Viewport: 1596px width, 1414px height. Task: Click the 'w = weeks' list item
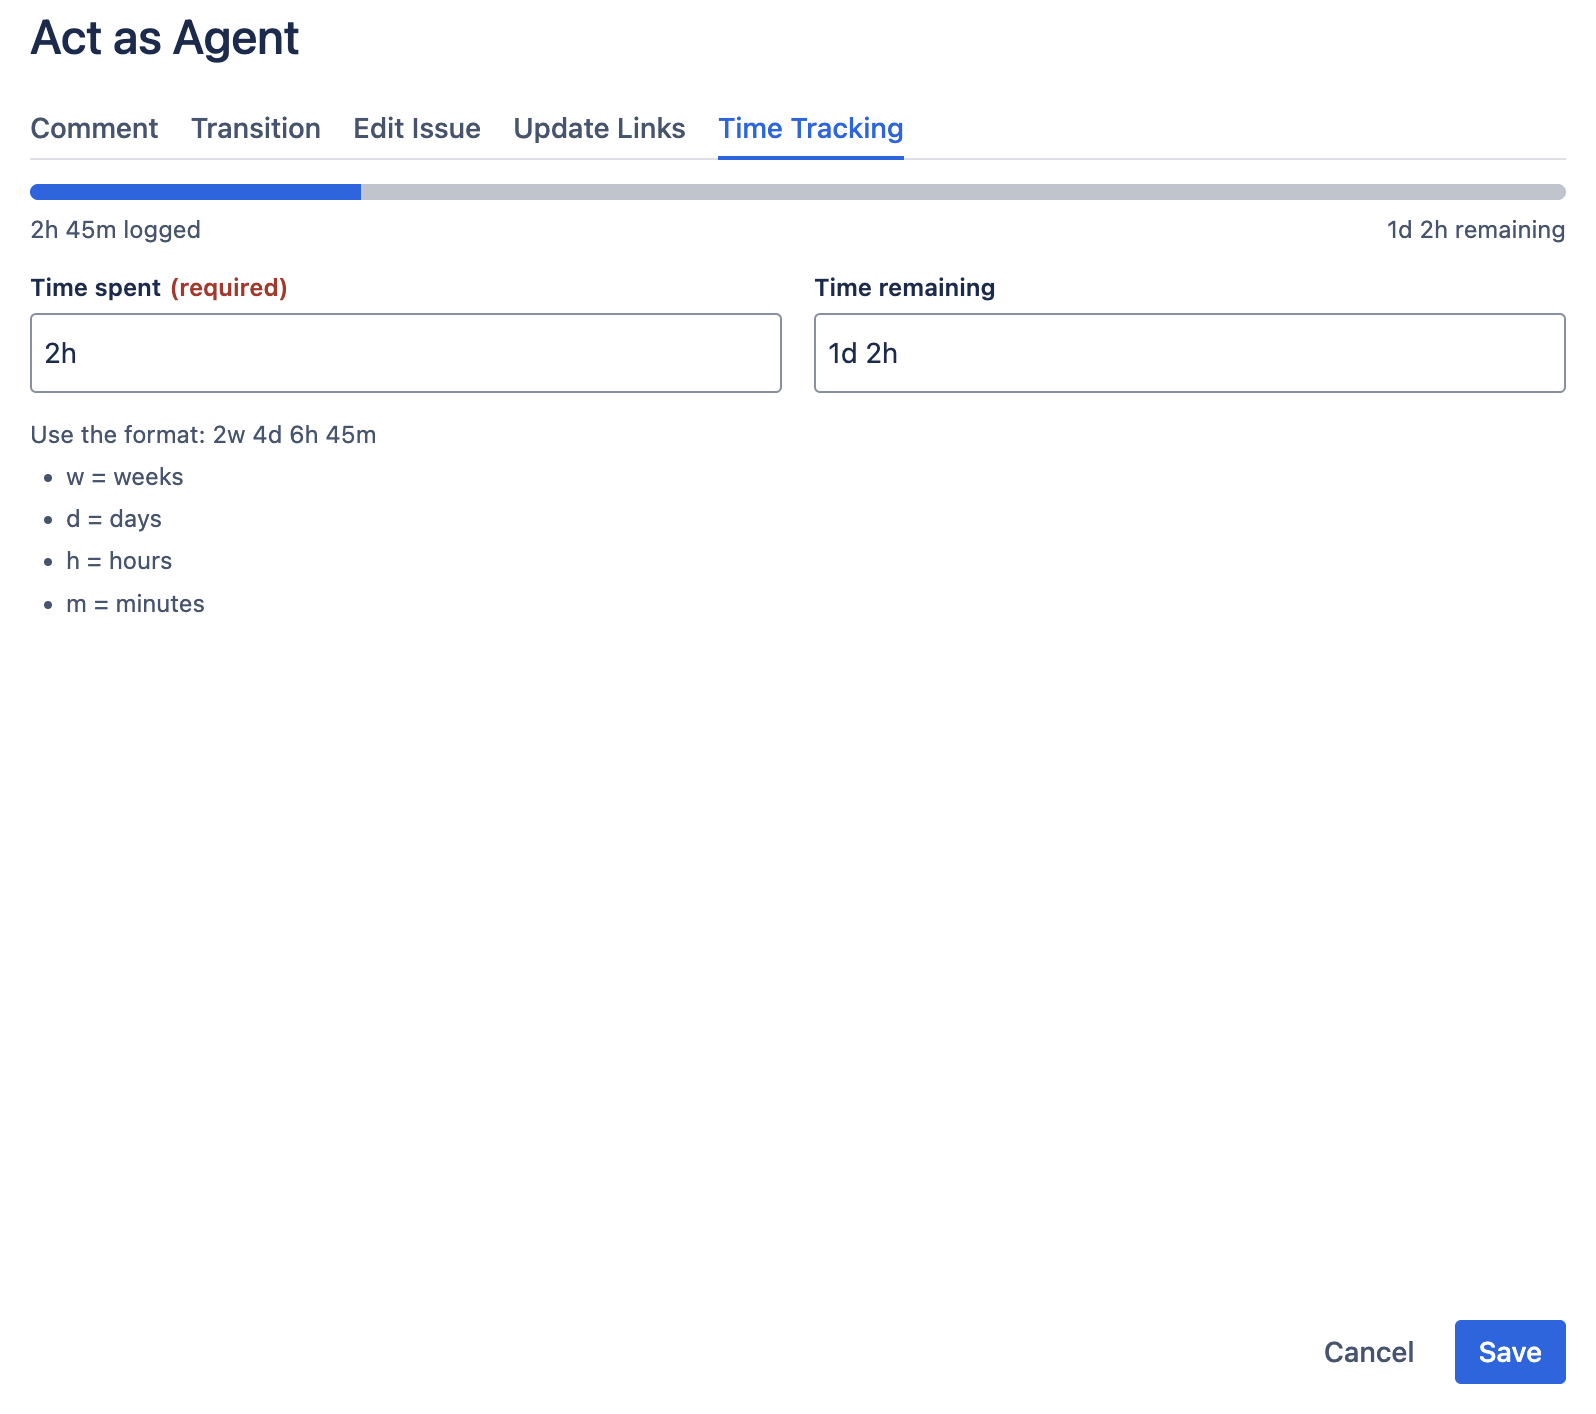(125, 477)
